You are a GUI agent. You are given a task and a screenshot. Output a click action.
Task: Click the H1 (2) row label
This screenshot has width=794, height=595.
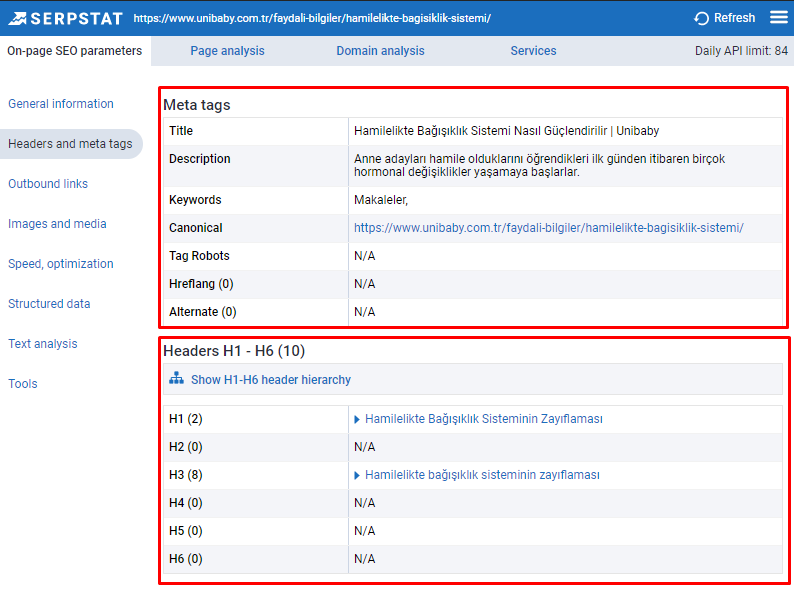(x=186, y=419)
